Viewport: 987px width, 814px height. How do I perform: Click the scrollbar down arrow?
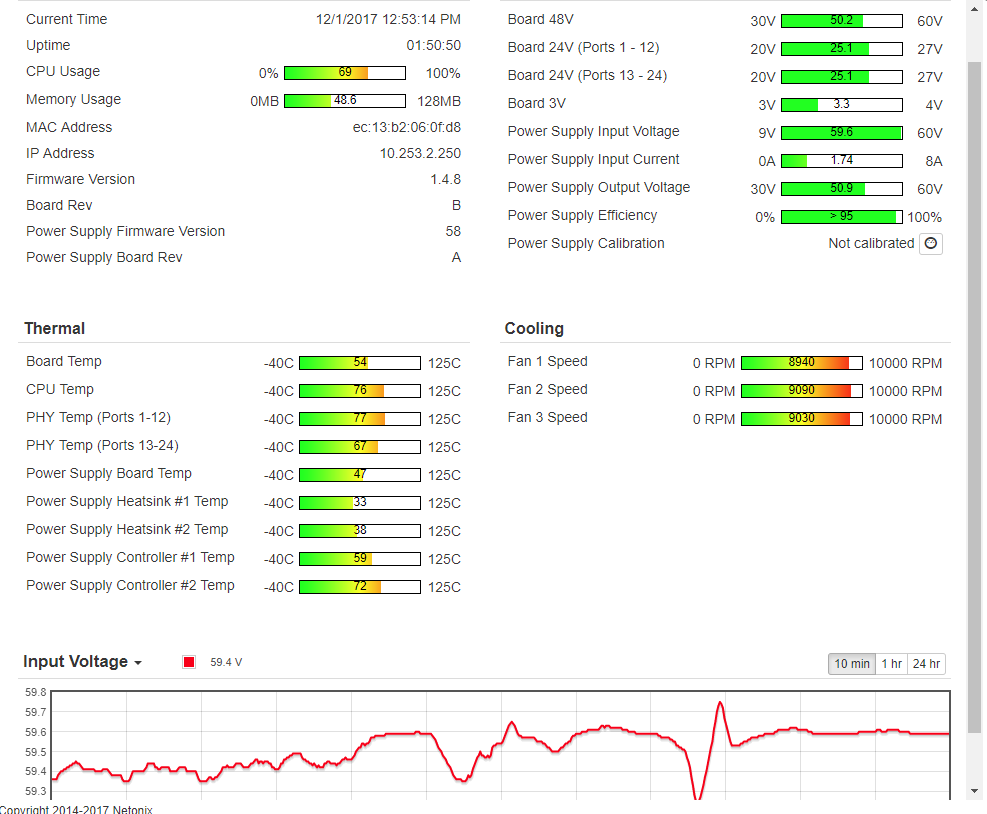click(x=975, y=791)
